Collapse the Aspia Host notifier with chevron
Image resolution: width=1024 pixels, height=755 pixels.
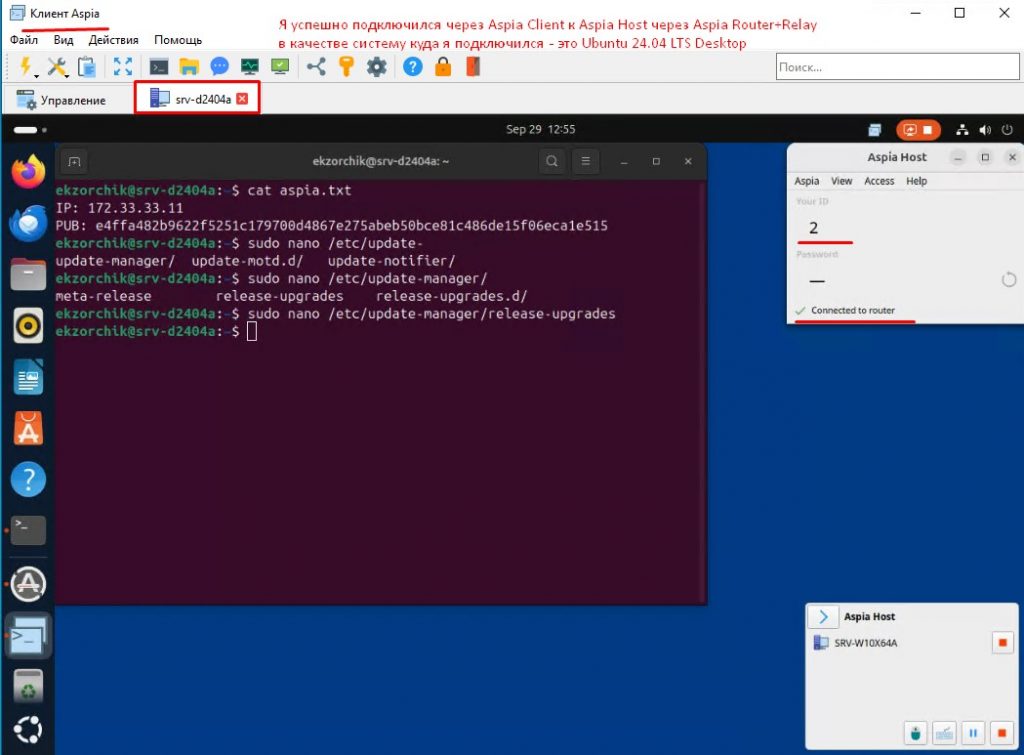(x=823, y=617)
